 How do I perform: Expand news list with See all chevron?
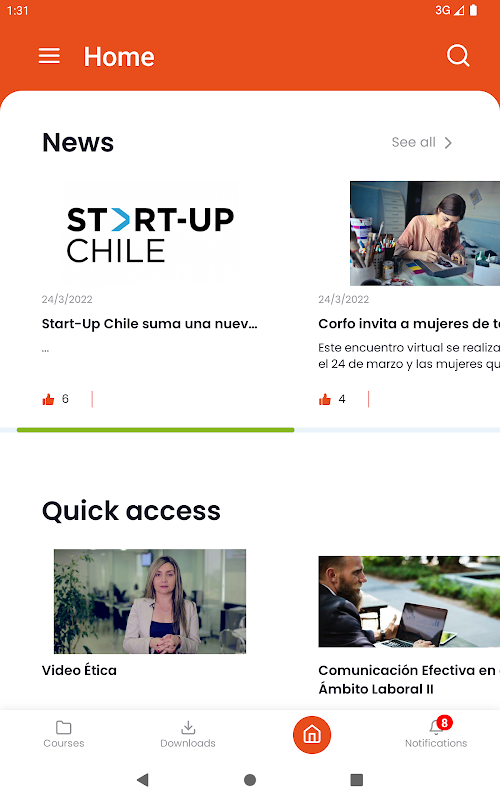[x=448, y=142]
